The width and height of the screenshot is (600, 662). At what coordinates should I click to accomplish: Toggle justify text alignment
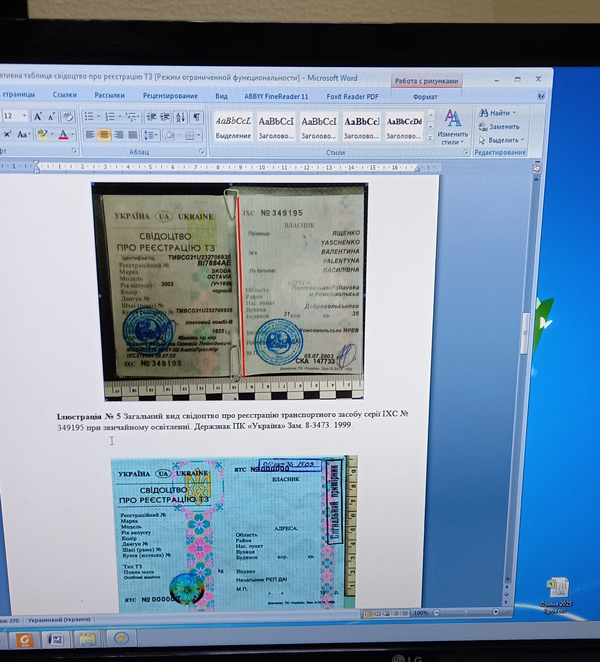pos(133,135)
